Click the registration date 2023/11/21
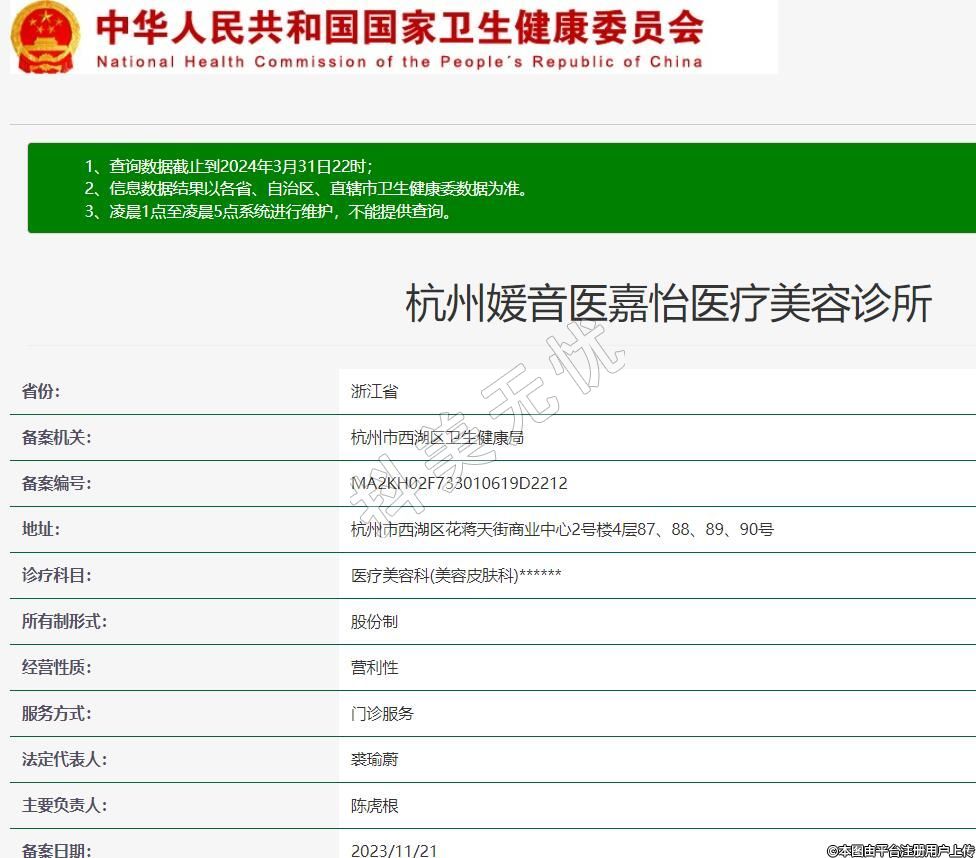 pos(394,850)
